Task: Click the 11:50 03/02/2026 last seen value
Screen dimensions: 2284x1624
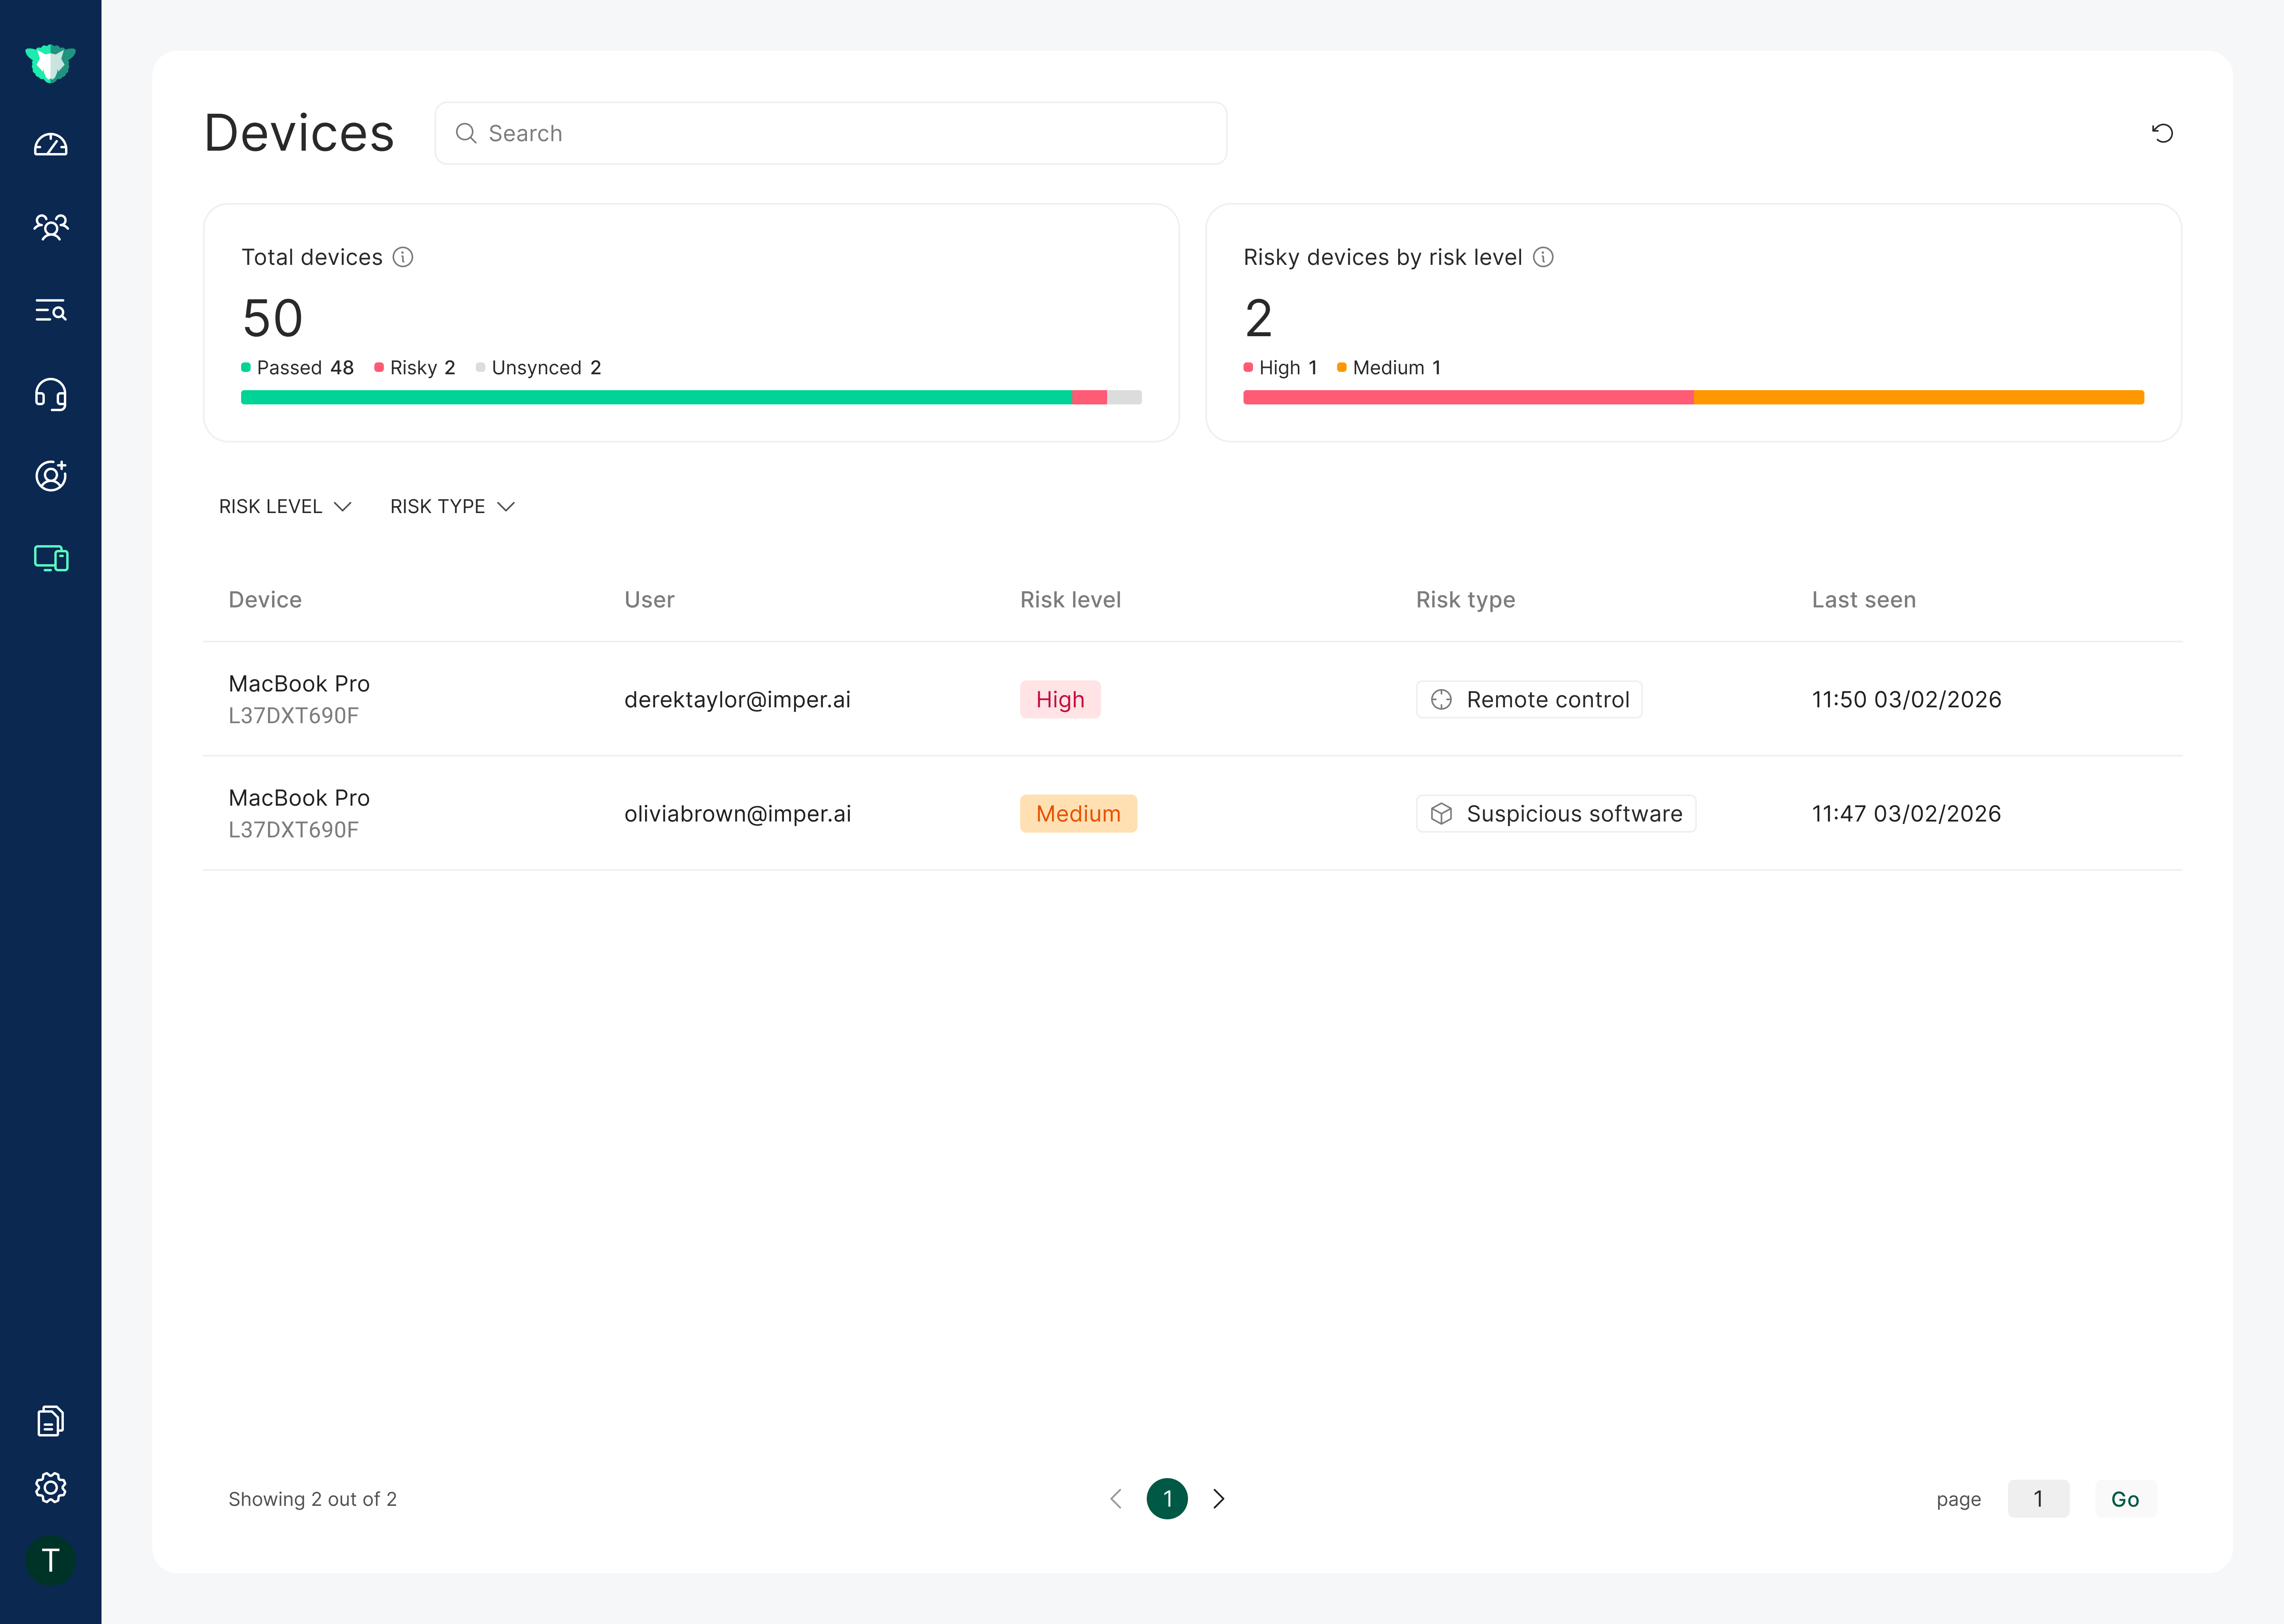Action: coord(1906,700)
